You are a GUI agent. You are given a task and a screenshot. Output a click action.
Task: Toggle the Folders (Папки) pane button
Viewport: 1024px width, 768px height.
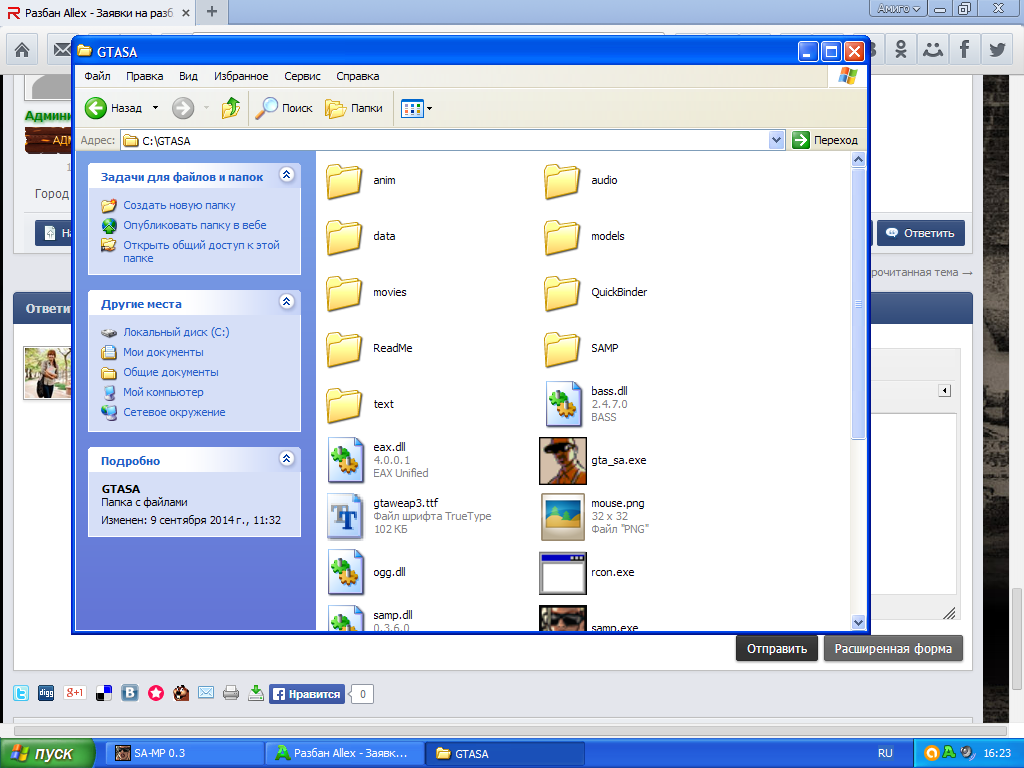tap(353, 108)
